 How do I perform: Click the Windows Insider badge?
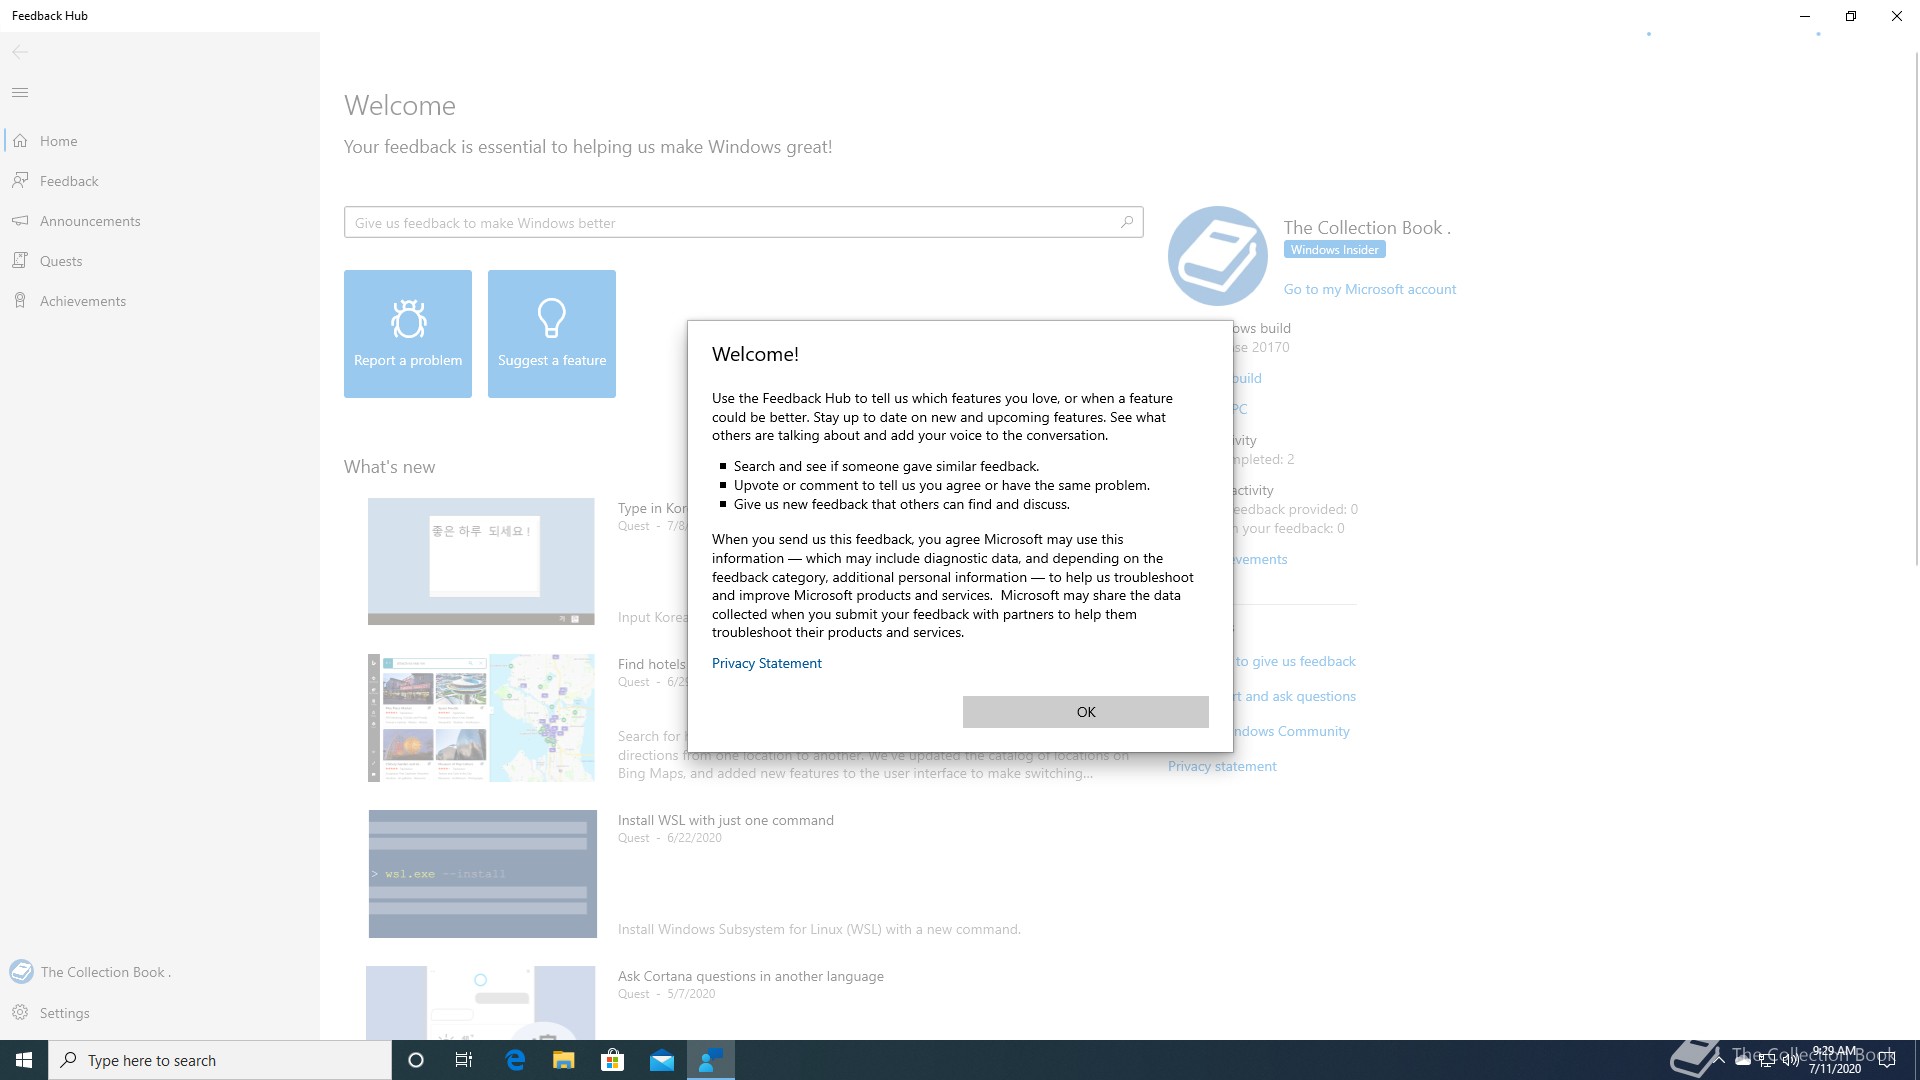click(1334, 250)
